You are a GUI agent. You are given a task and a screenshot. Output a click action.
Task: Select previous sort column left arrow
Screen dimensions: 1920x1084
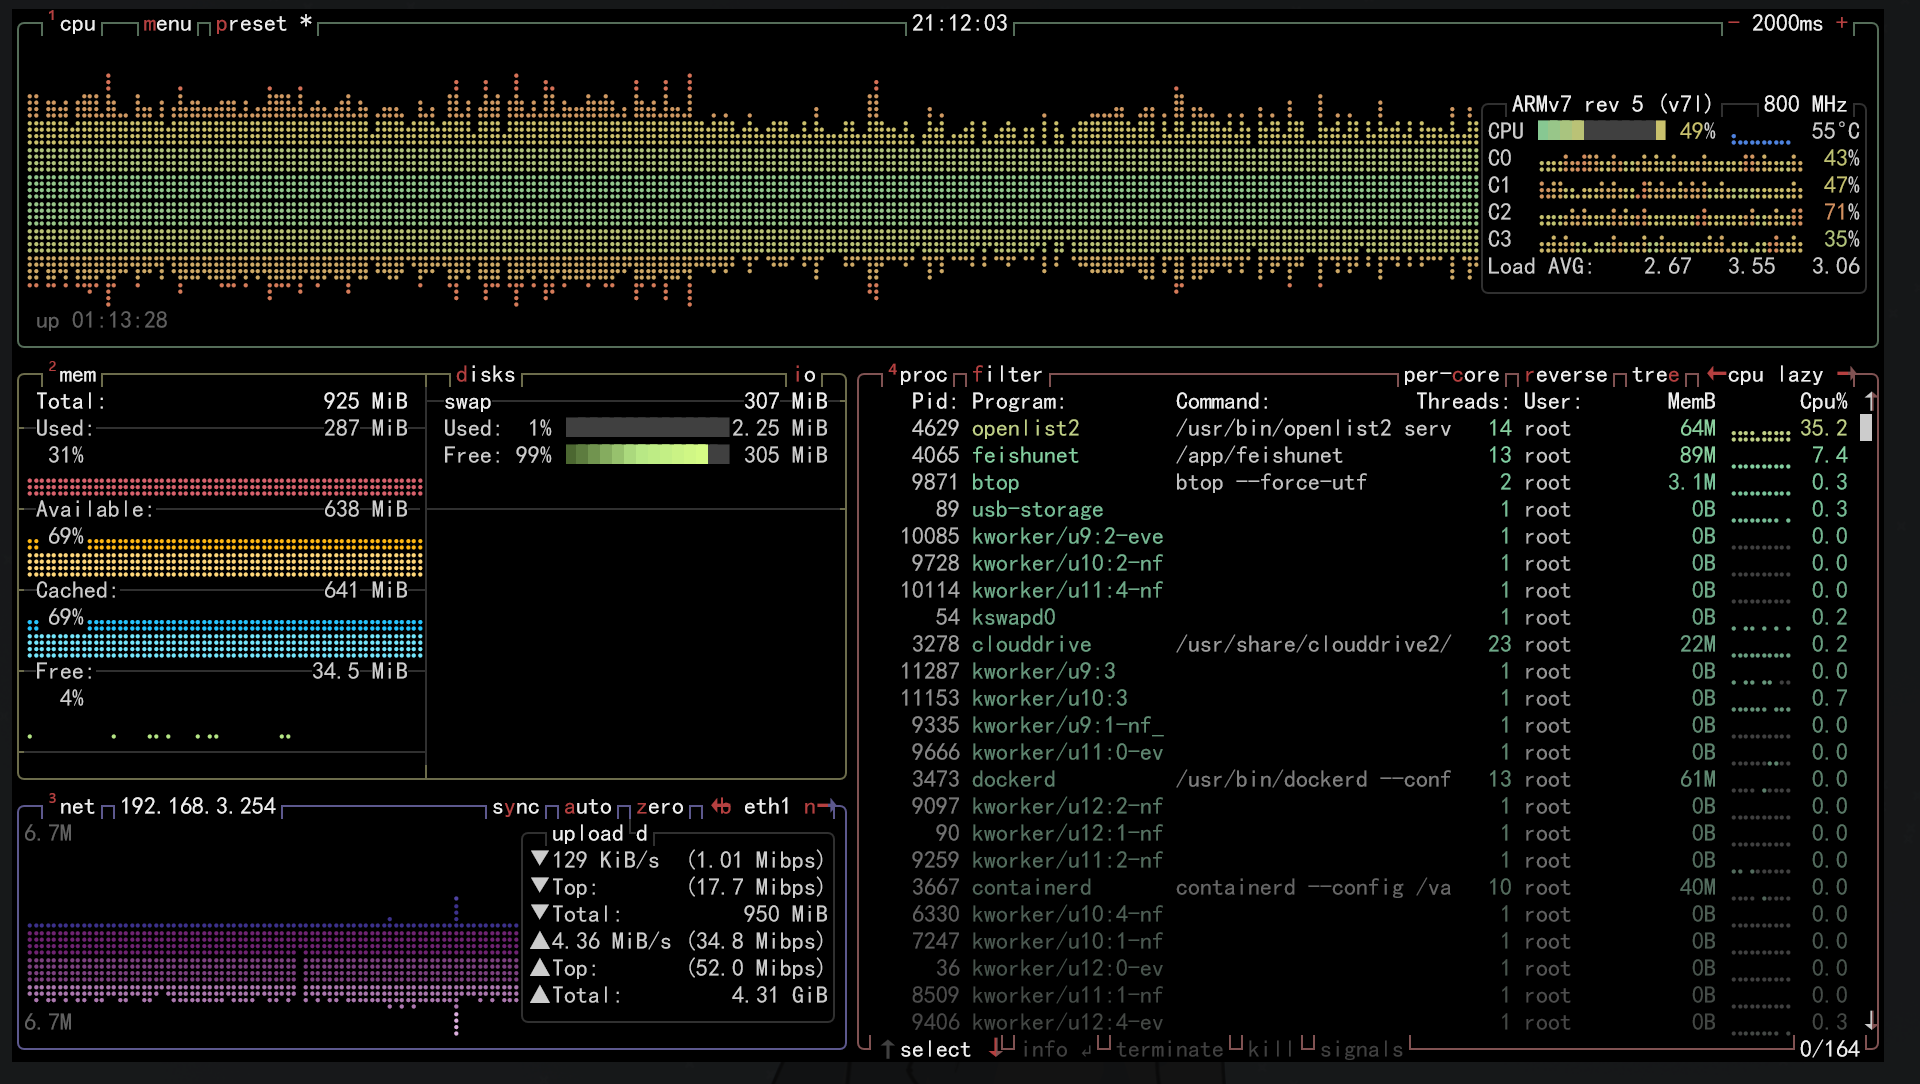[1716, 374]
